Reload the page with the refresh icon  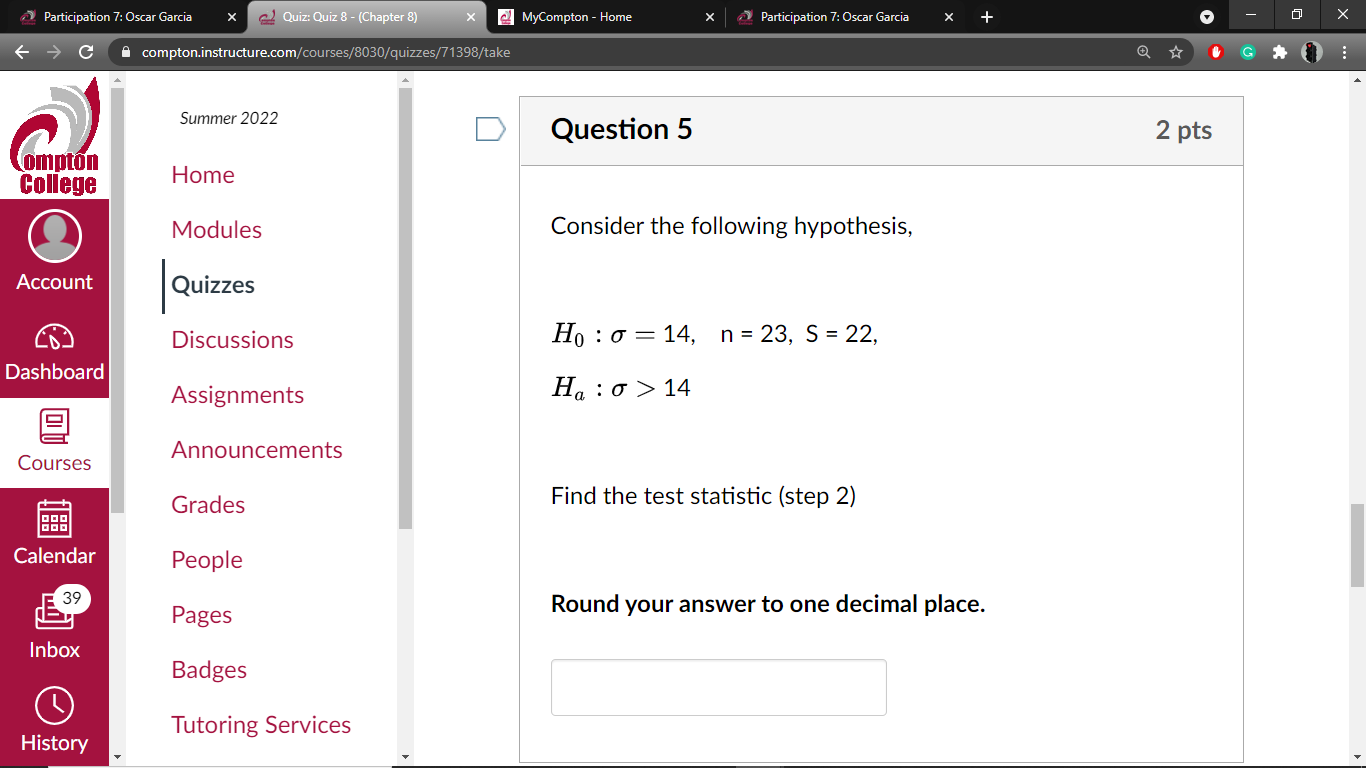click(86, 52)
